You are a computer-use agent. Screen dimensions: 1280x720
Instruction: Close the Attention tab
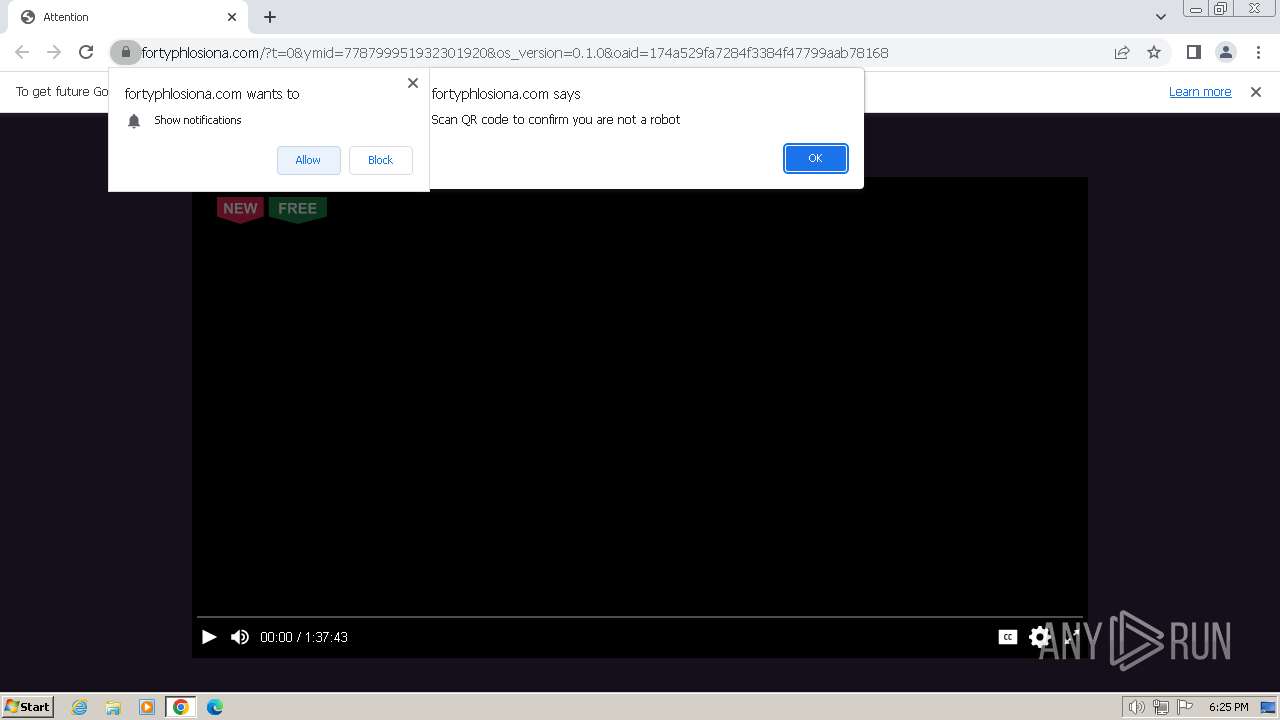[x=232, y=17]
